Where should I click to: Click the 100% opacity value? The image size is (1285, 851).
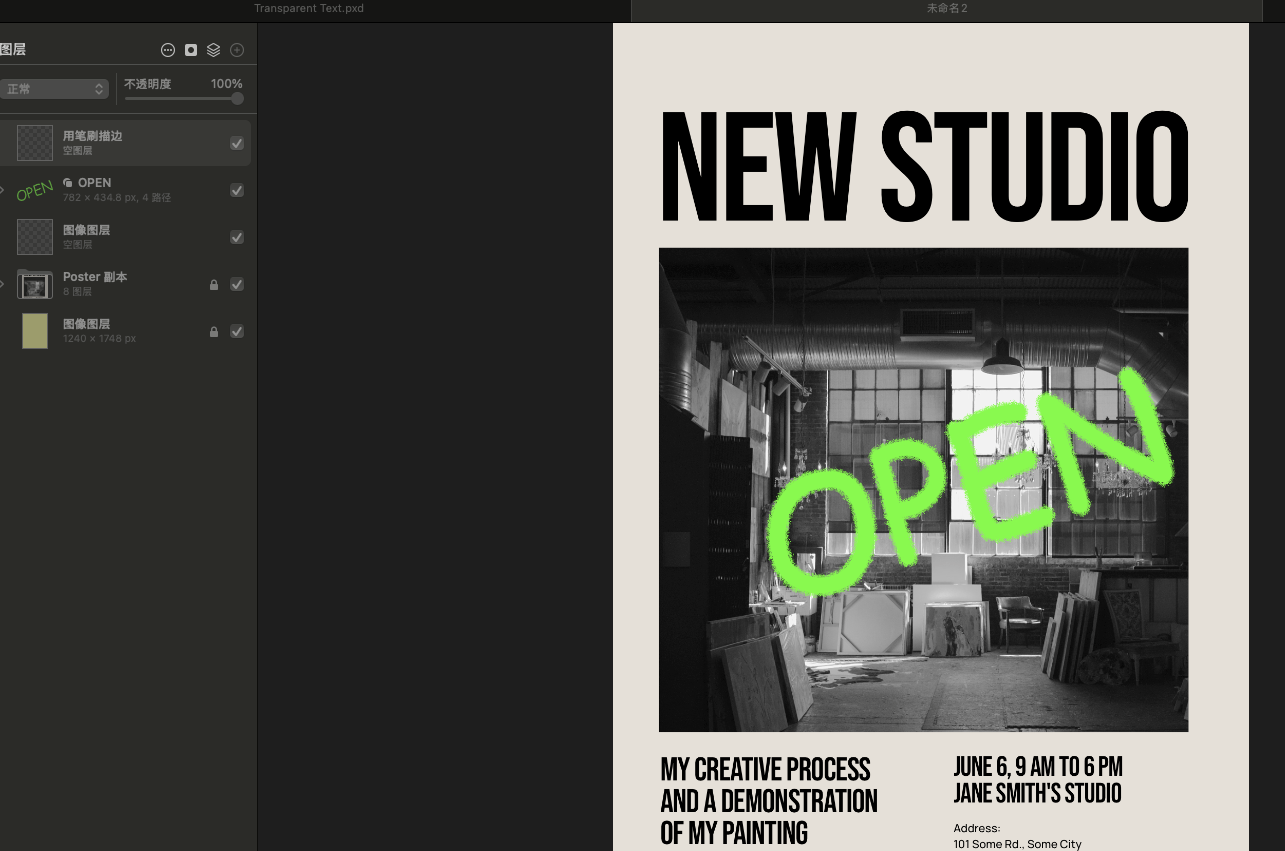tap(227, 84)
